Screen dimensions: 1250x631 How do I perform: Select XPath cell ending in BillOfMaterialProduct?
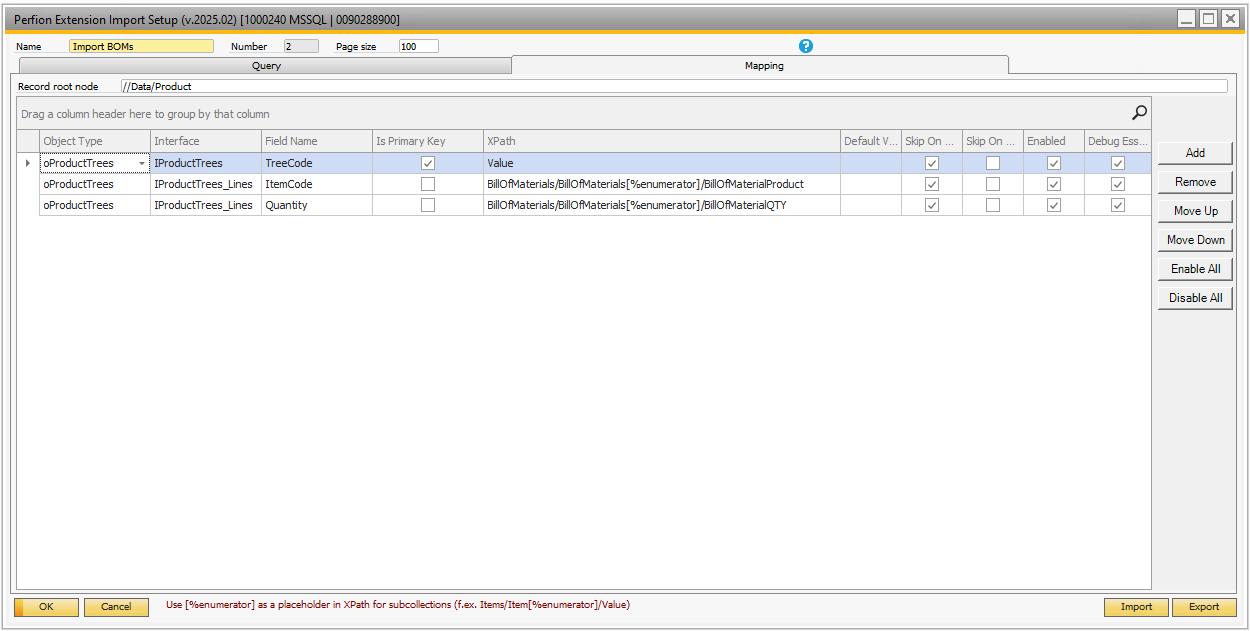(662, 184)
